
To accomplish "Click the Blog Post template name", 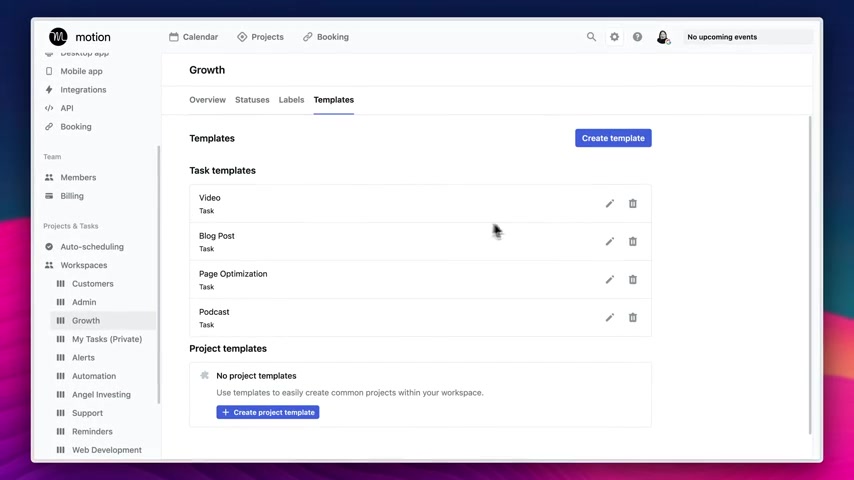I will pos(217,236).
